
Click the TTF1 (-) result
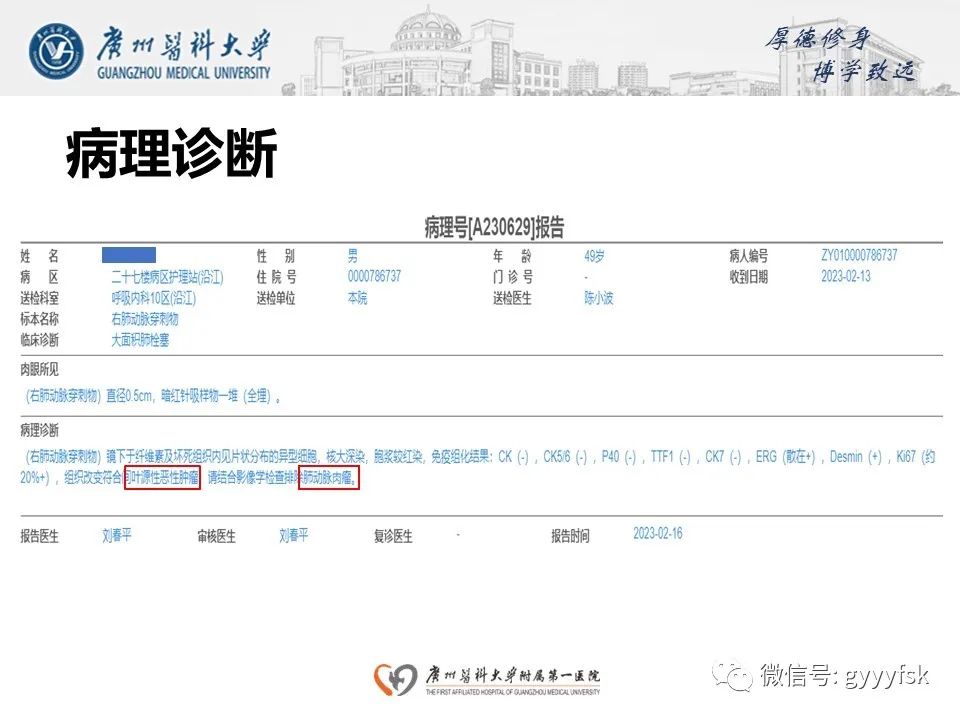[670, 457]
